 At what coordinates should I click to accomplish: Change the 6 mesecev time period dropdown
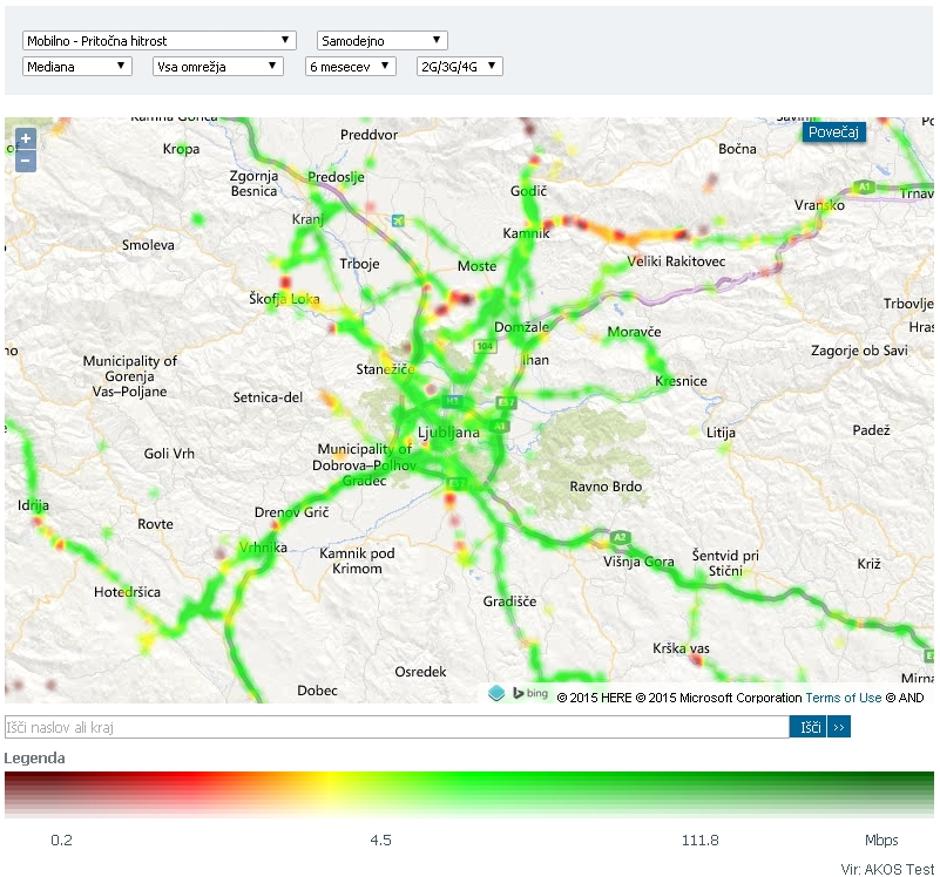351,67
